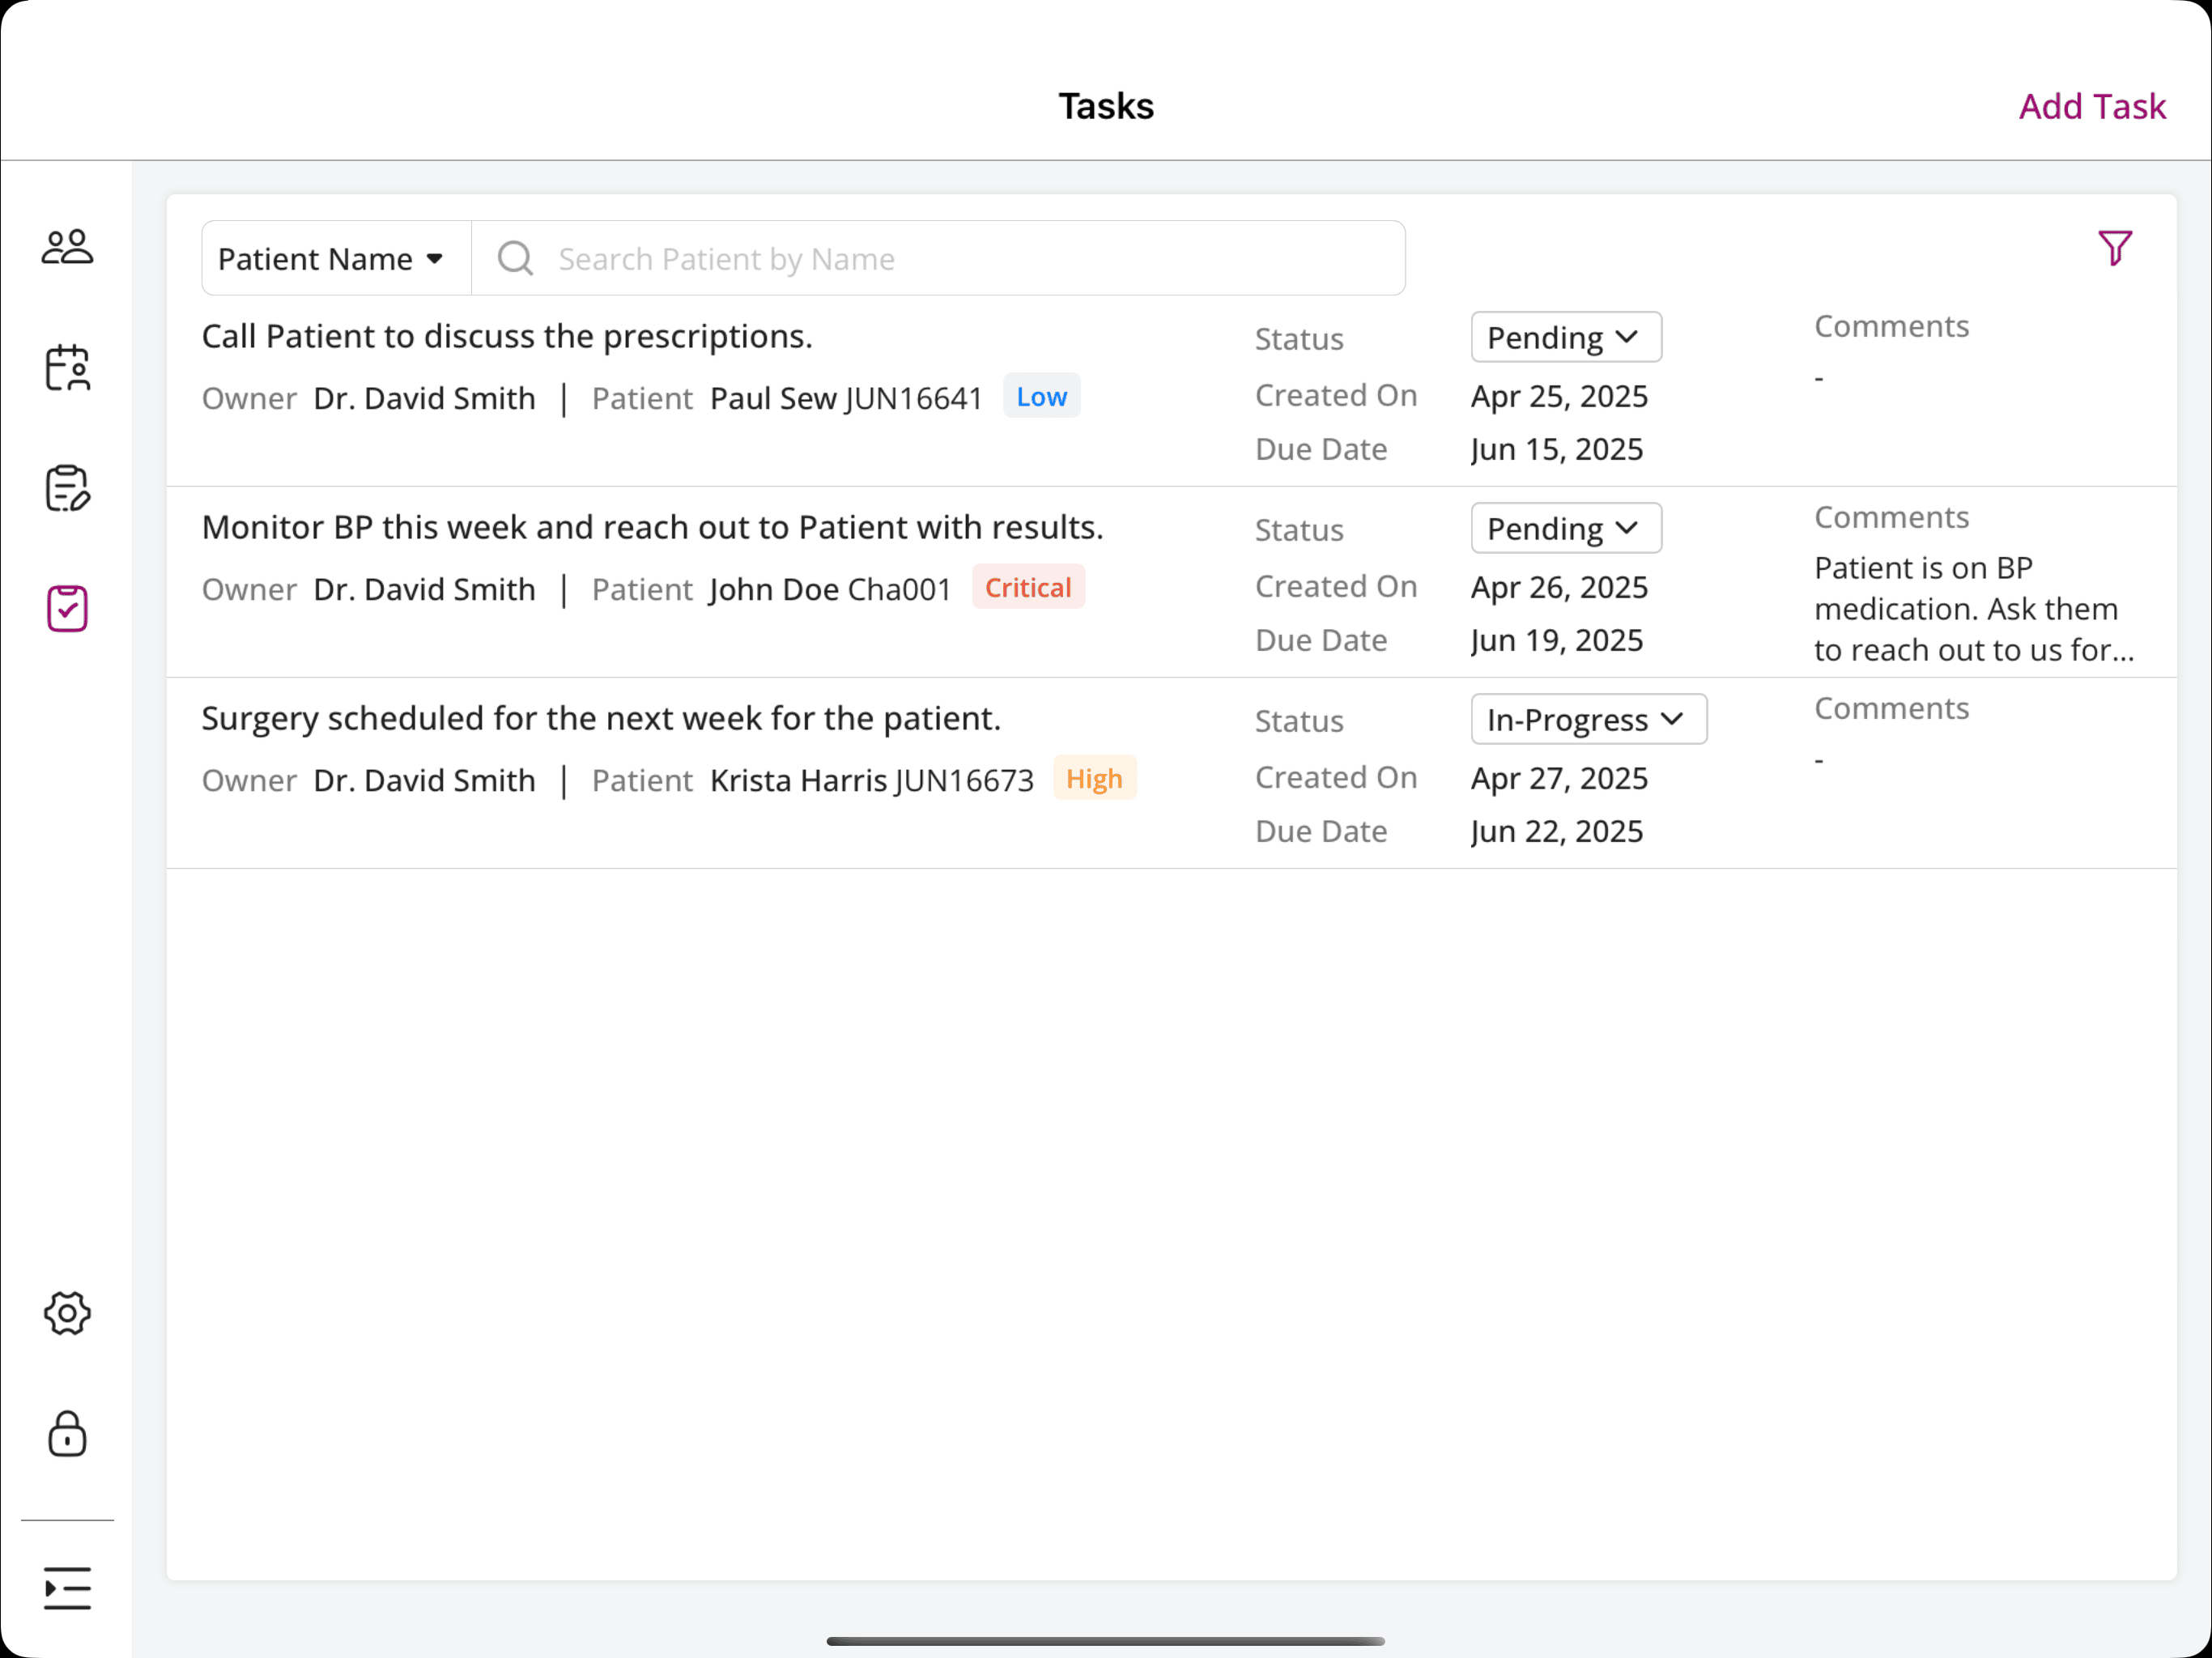The image size is (2212, 1658).
Task: Select patient name Krista Harris JUN16673
Action: (x=871, y=780)
